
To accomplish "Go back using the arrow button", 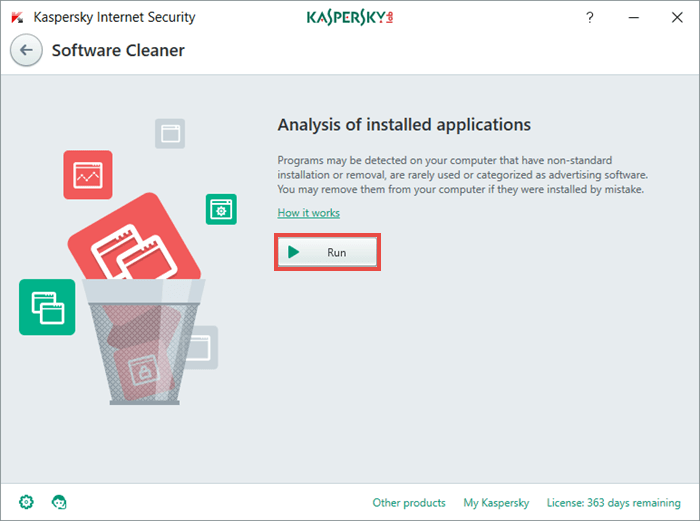I will pos(26,50).
